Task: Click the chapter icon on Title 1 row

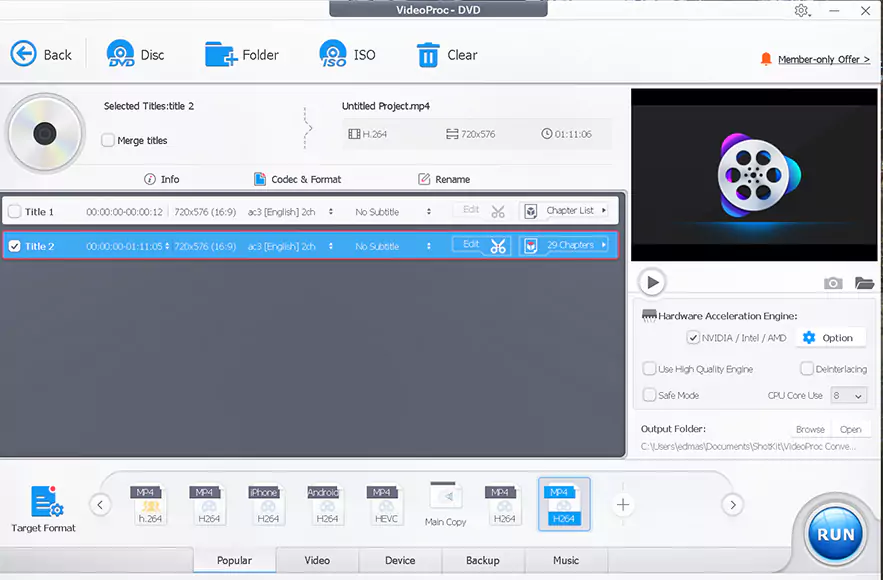Action: coord(530,211)
